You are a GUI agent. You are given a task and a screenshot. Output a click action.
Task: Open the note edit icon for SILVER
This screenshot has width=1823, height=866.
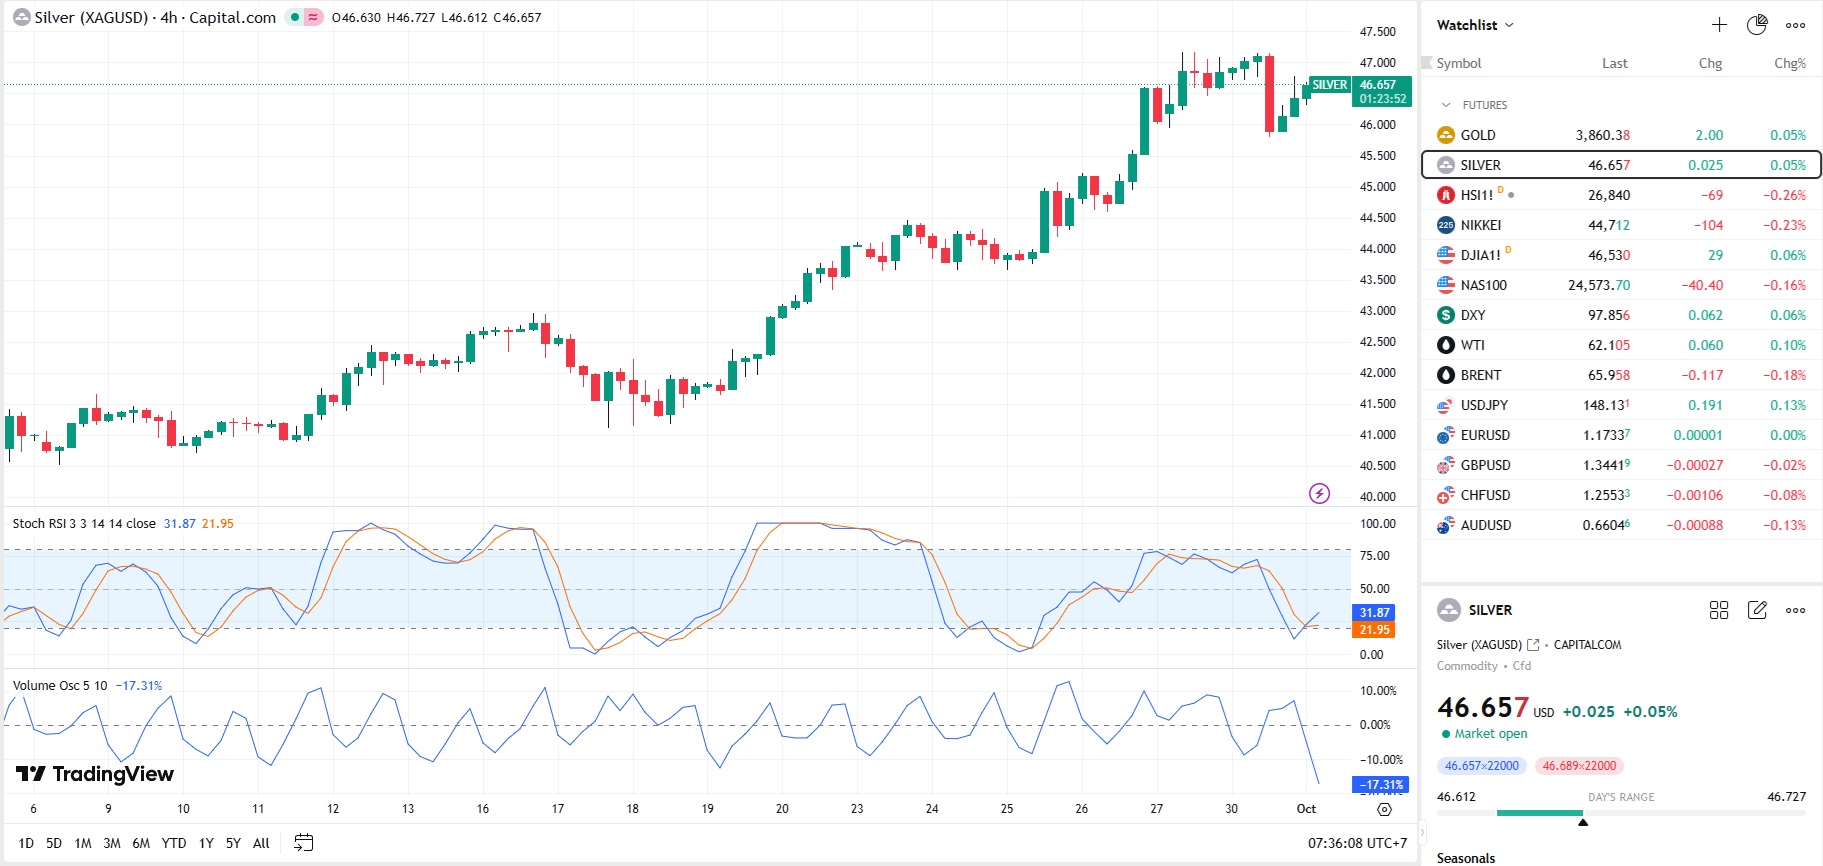(x=1757, y=610)
